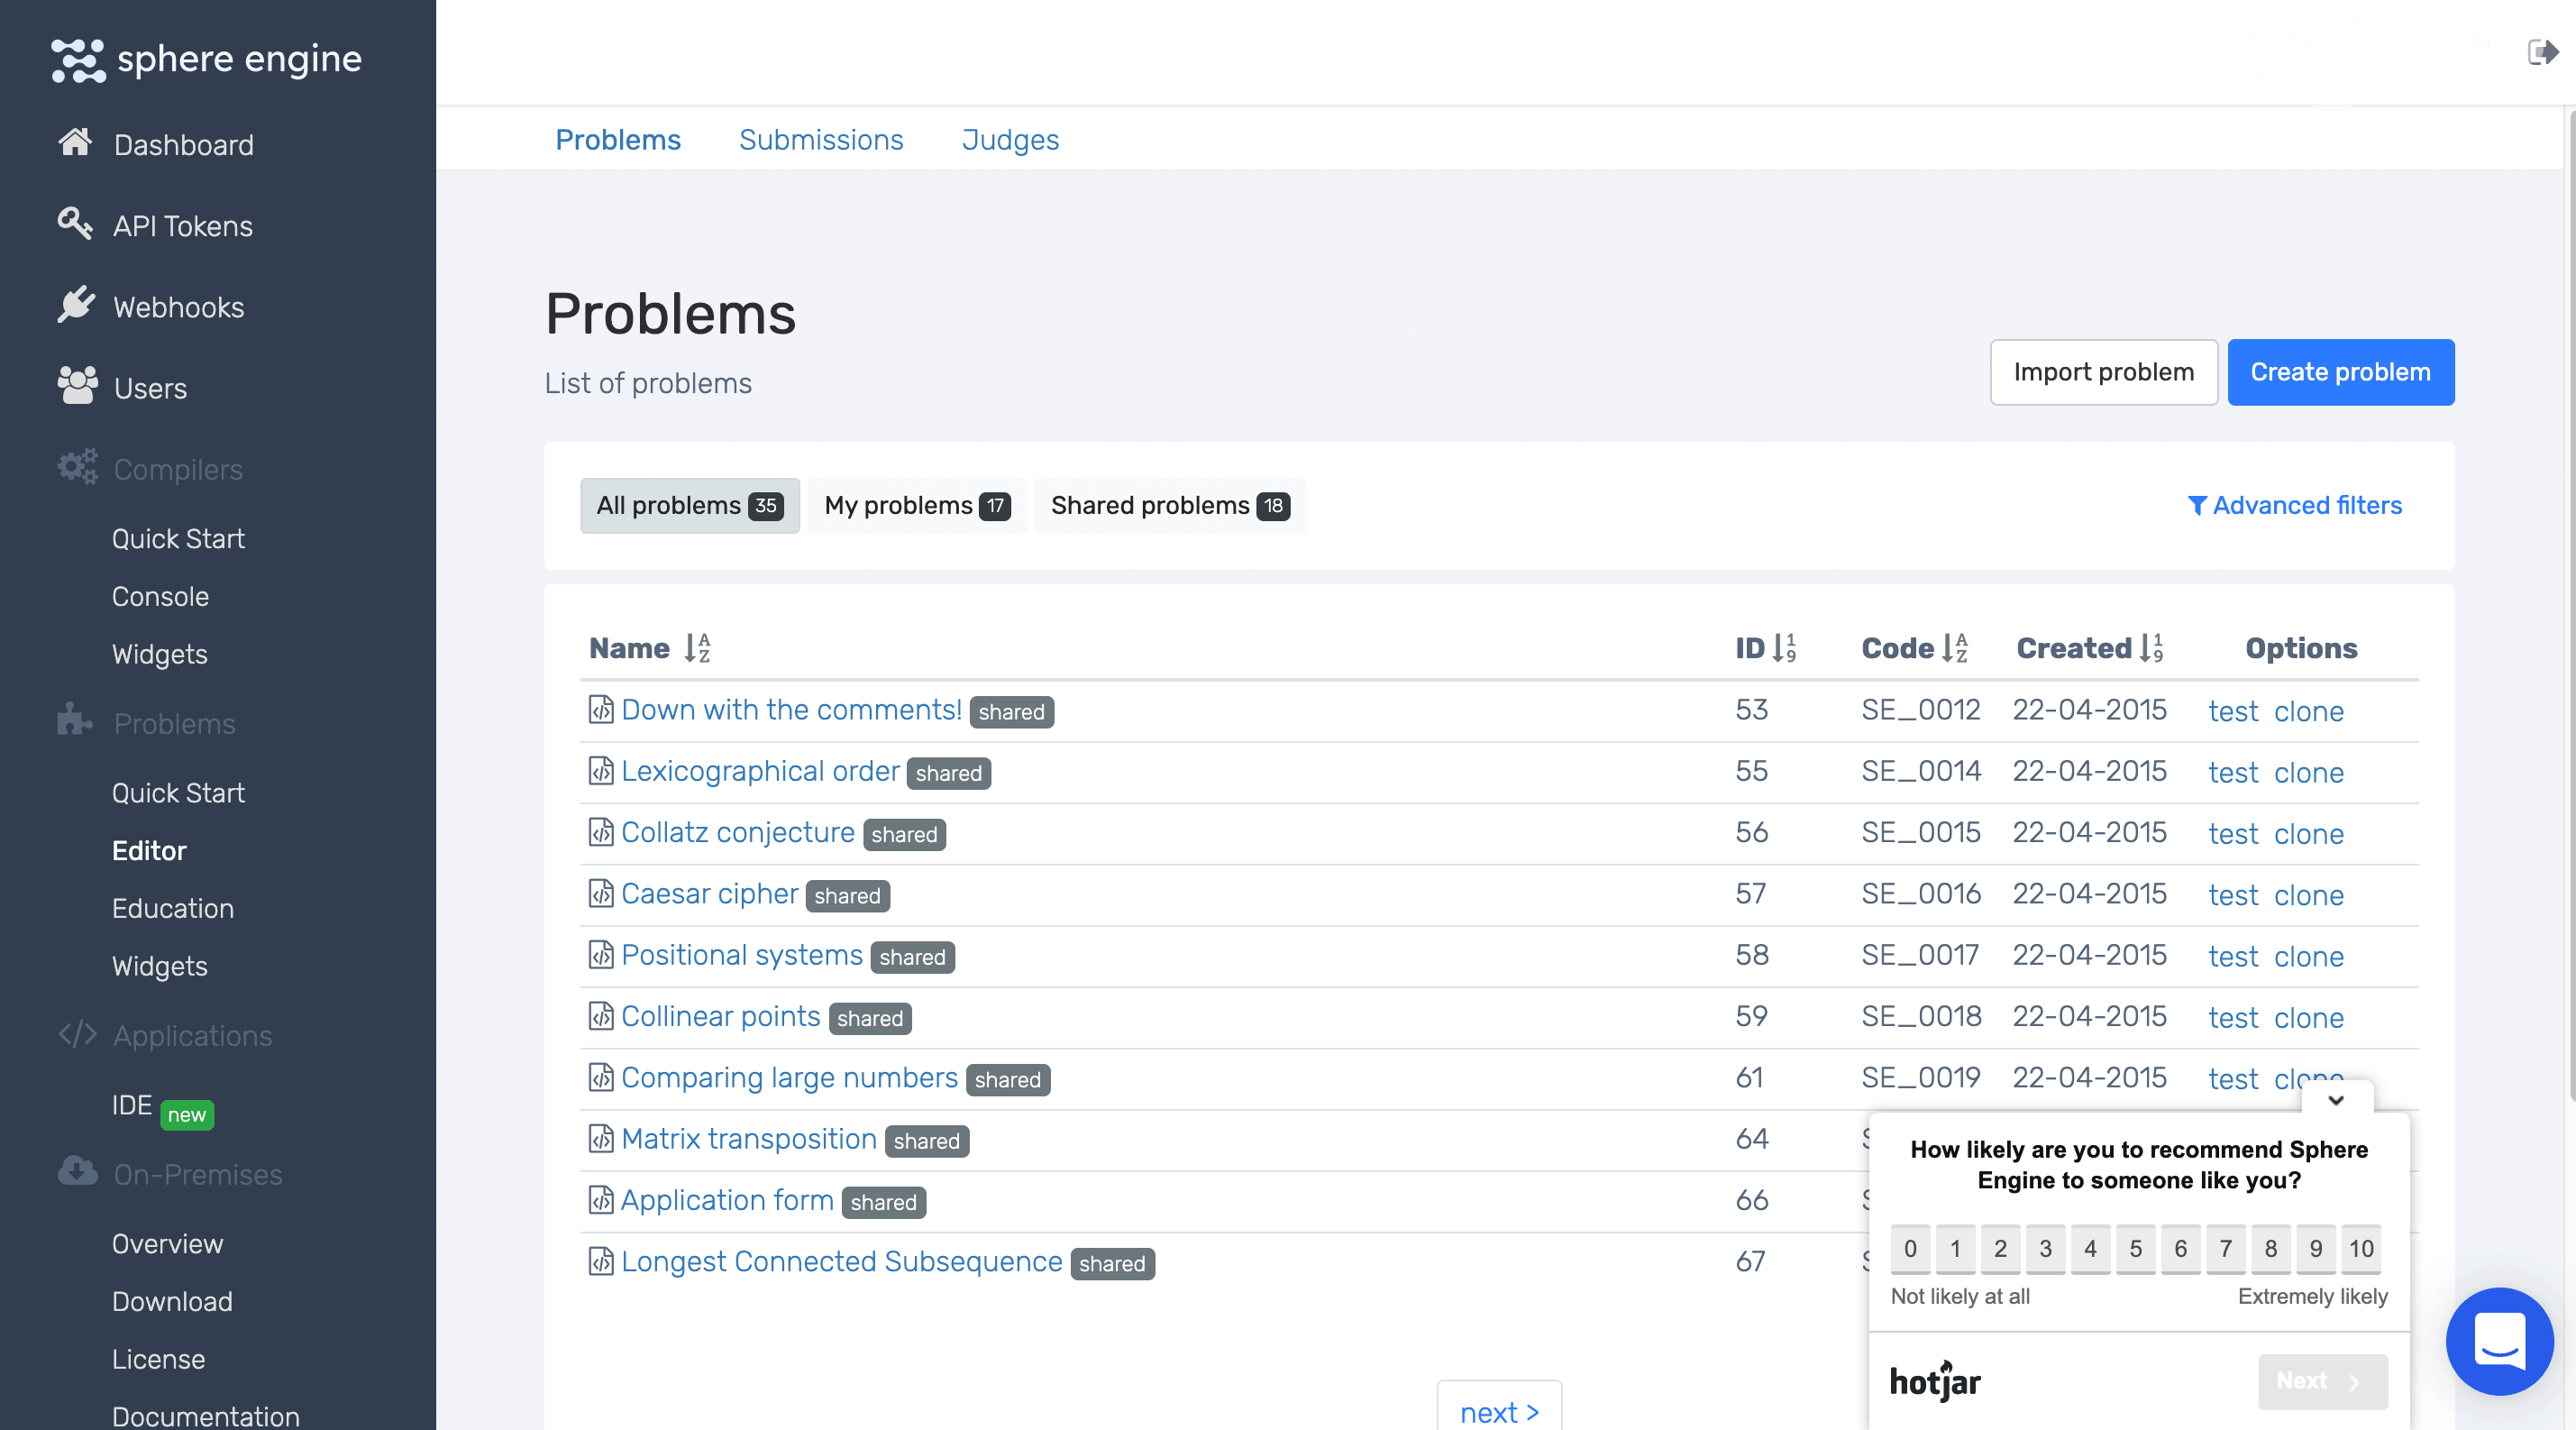Open the Collatz conjecture problem link

pyautogui.click(x=737, y=832)
